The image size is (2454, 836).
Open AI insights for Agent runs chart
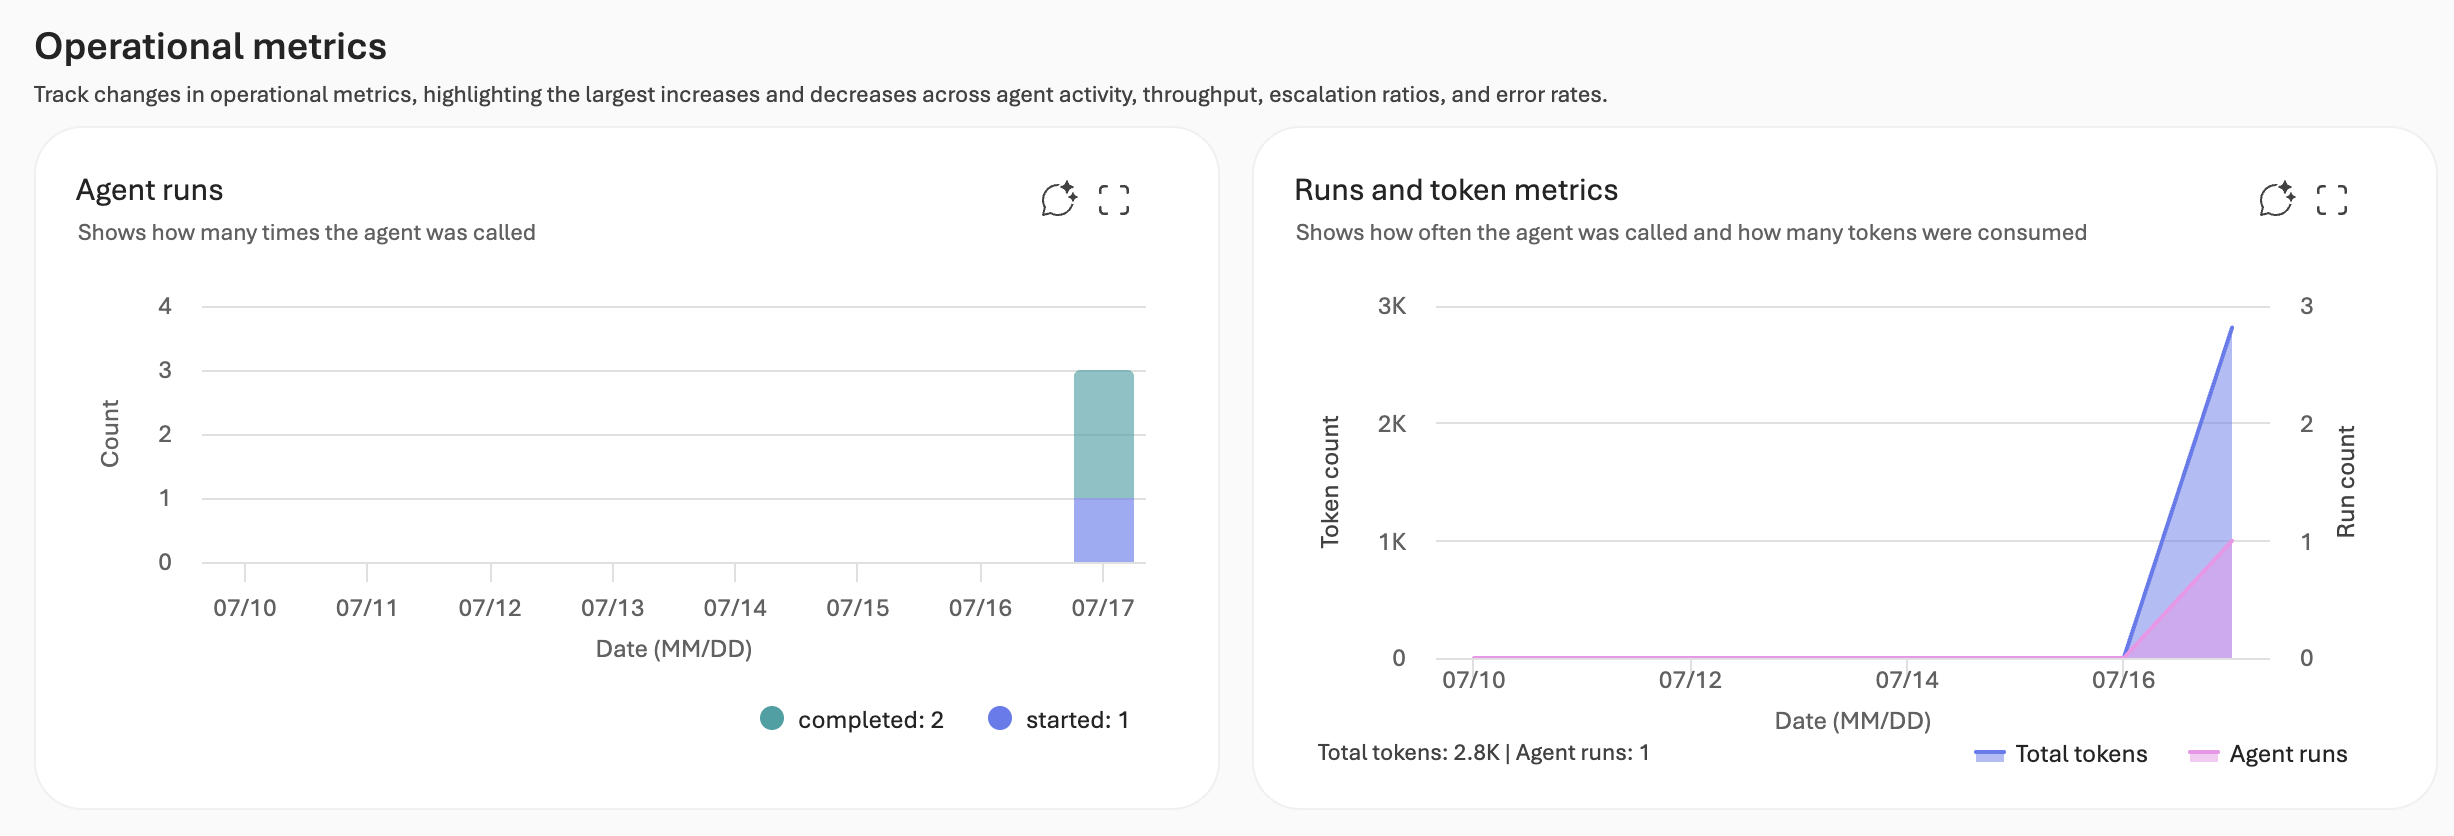pyautogui.click(x=1059, y=199)
